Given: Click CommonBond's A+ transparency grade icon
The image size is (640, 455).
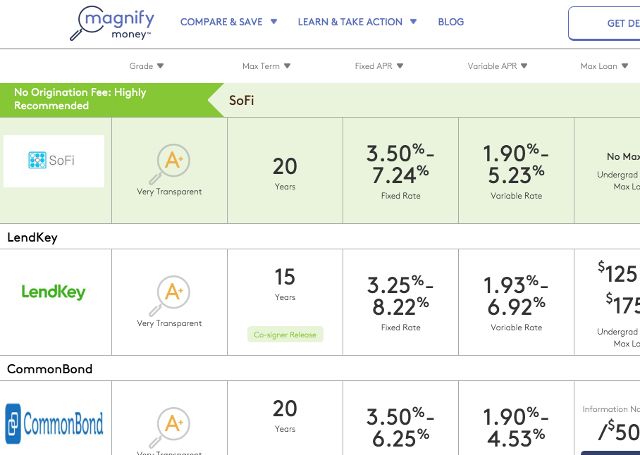Looking at the screenshot, I should pos(169,424).
